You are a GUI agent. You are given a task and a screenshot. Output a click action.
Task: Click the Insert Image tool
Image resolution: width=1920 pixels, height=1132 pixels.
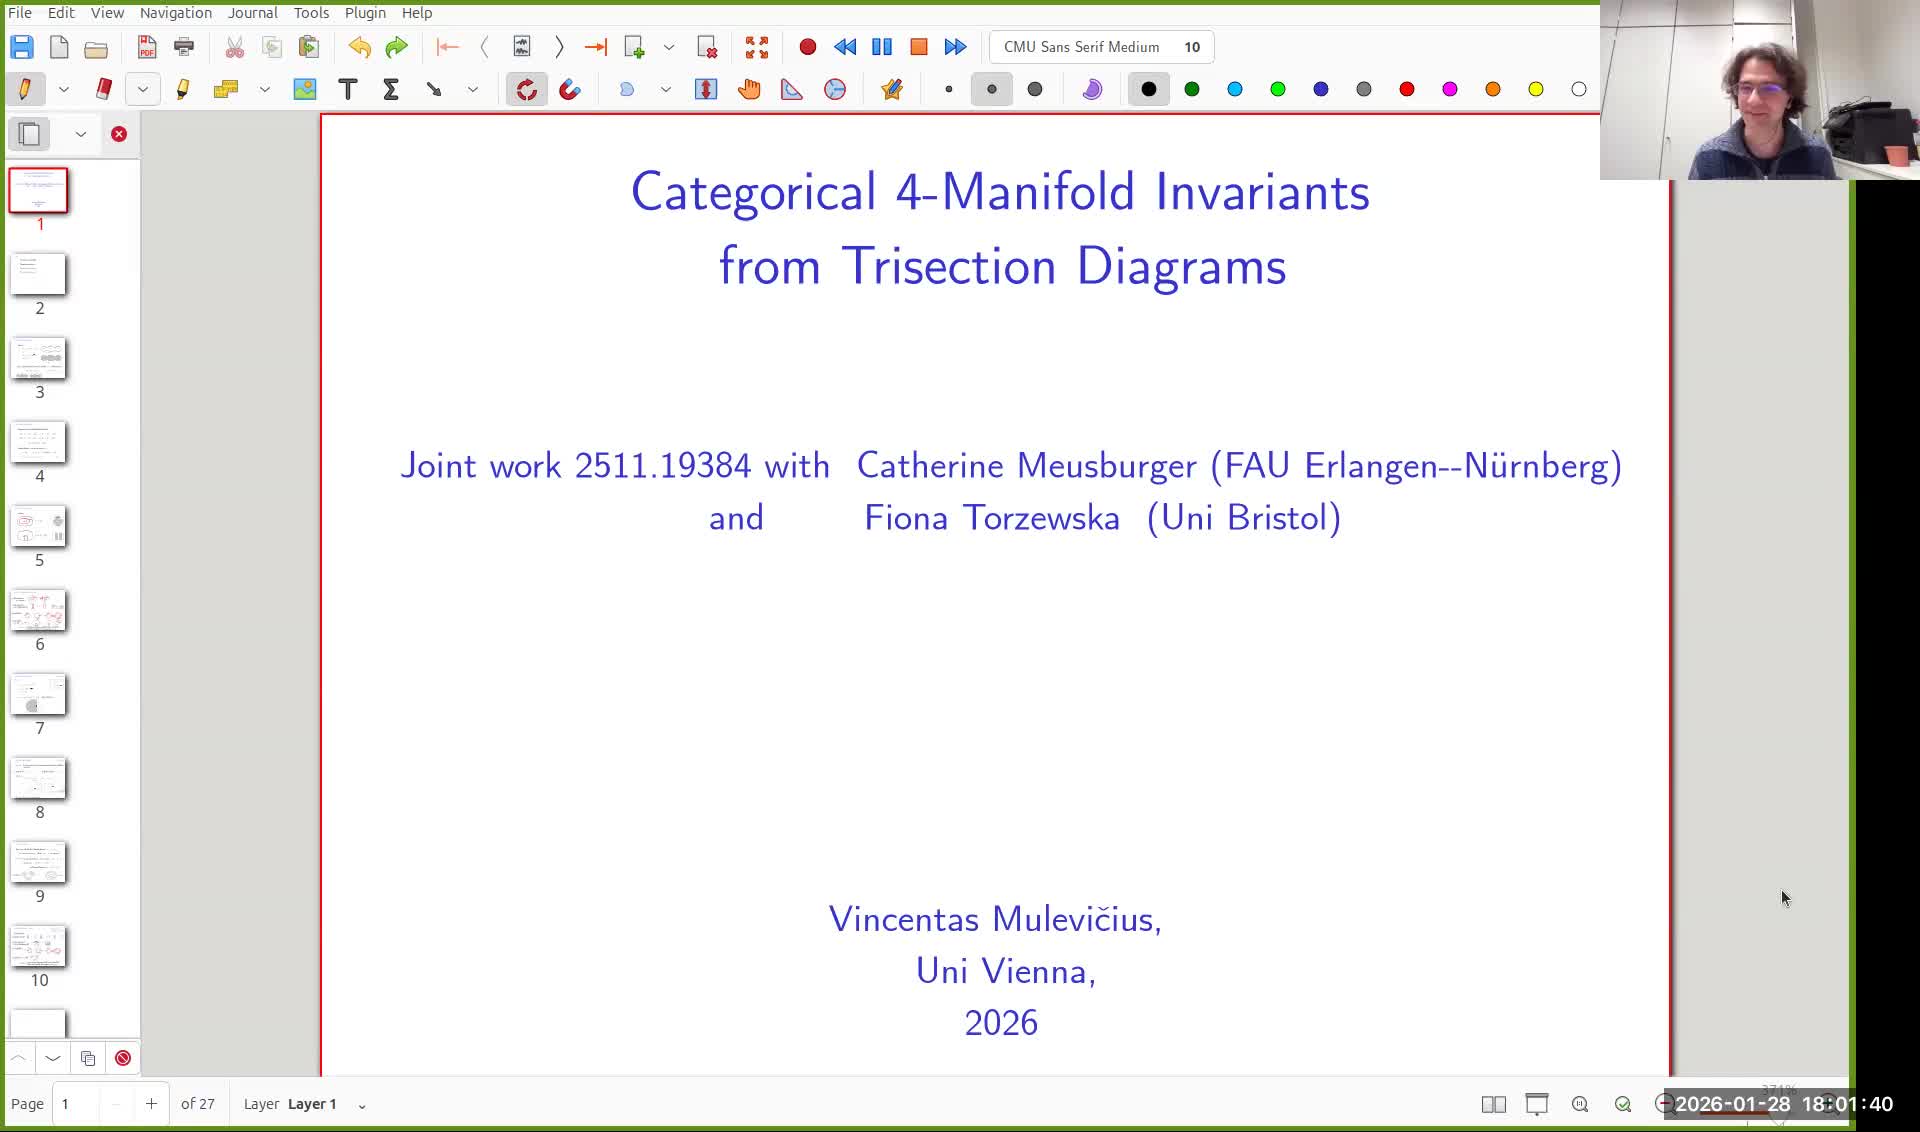point(305,90)
